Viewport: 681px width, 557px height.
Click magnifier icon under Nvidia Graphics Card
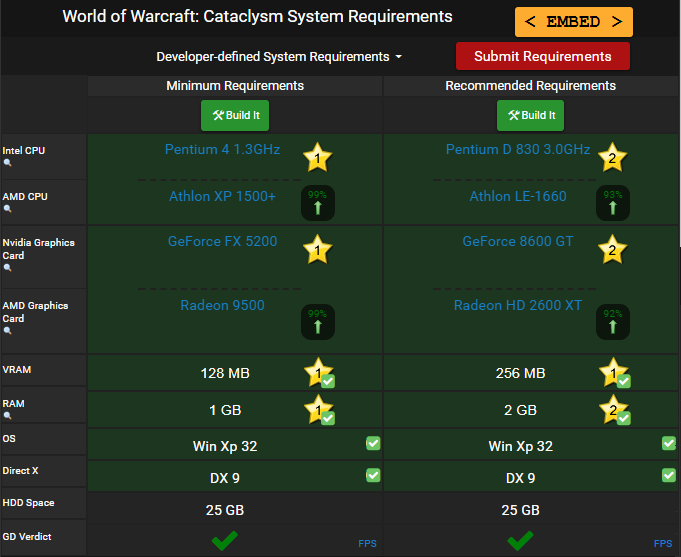pyautogui.click(x=7, y=268)
